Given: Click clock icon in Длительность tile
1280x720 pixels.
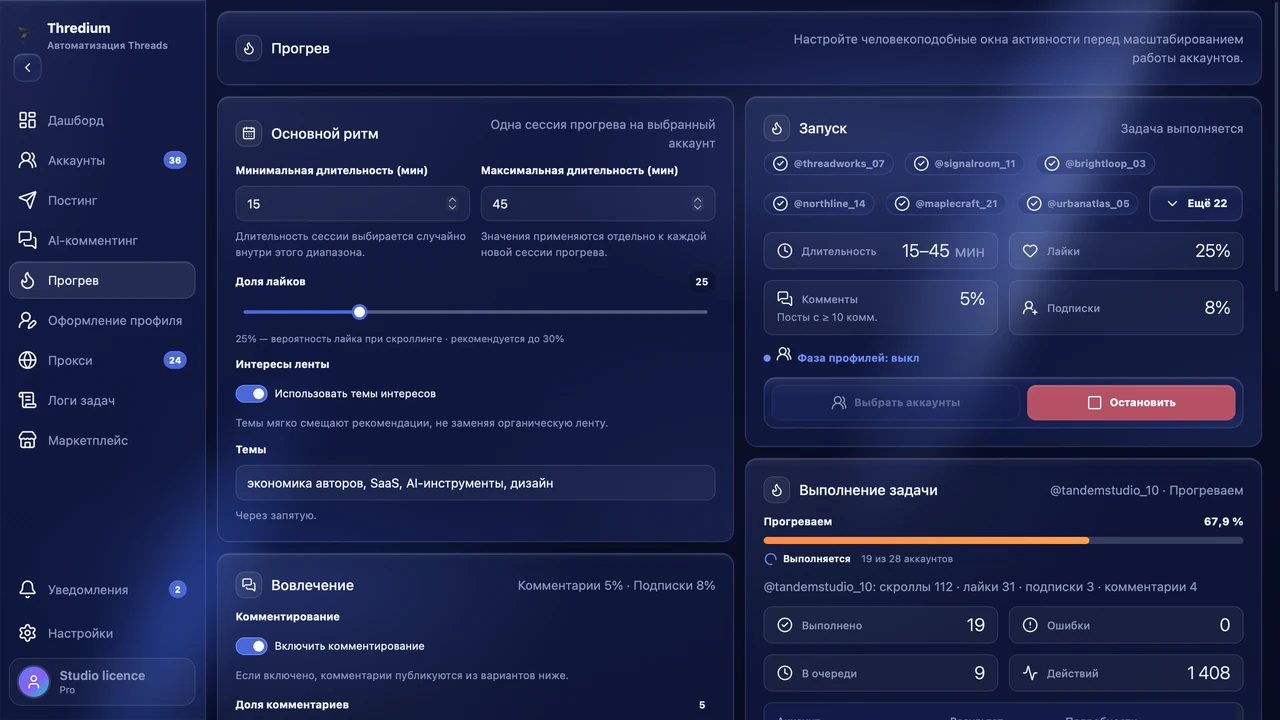Looking at the screenshot, I should tap(785, 251).
